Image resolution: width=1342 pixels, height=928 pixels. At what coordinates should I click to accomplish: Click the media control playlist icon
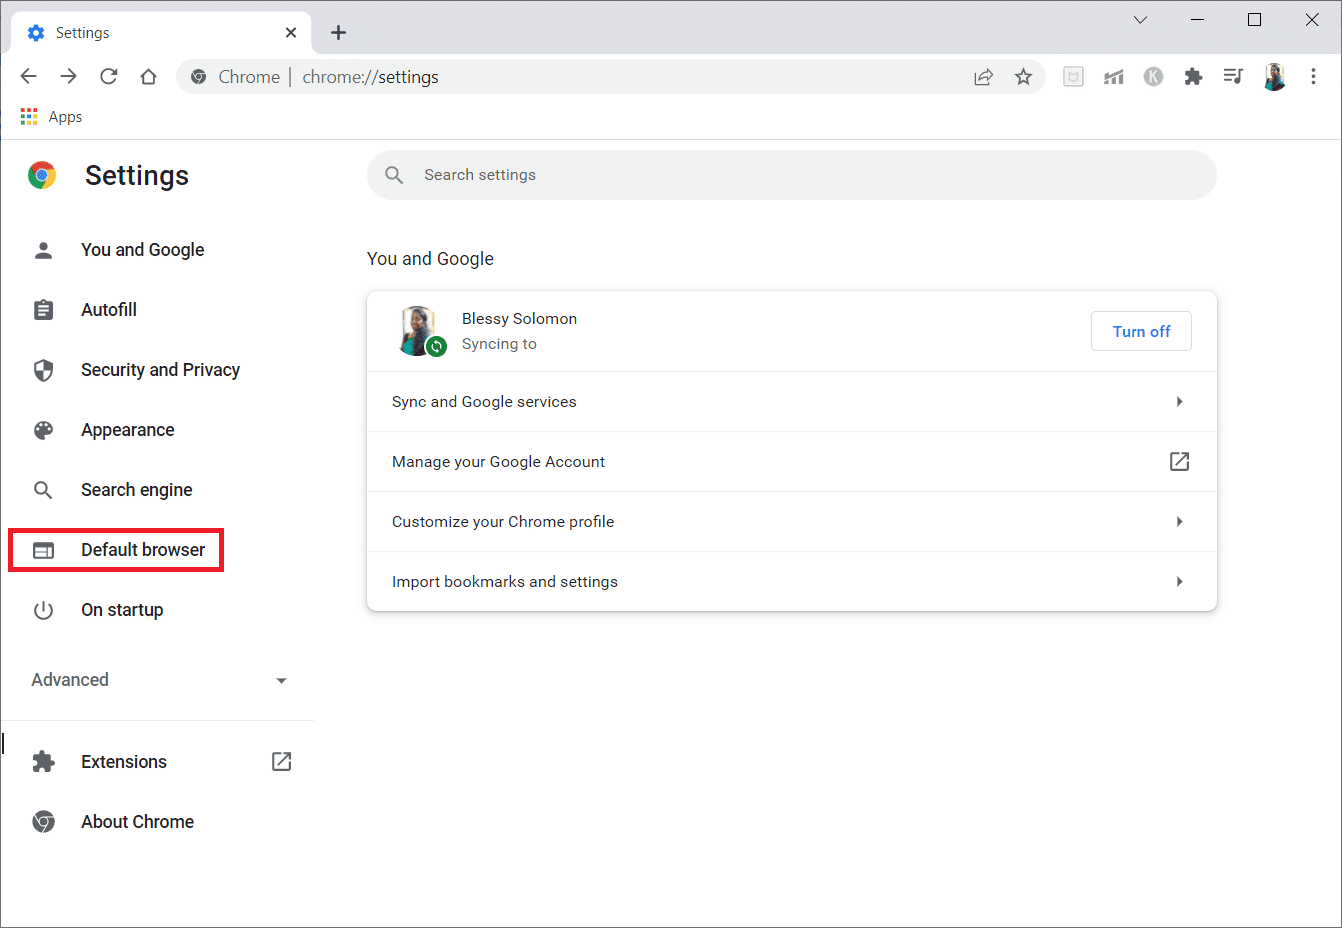(1233, 77)
